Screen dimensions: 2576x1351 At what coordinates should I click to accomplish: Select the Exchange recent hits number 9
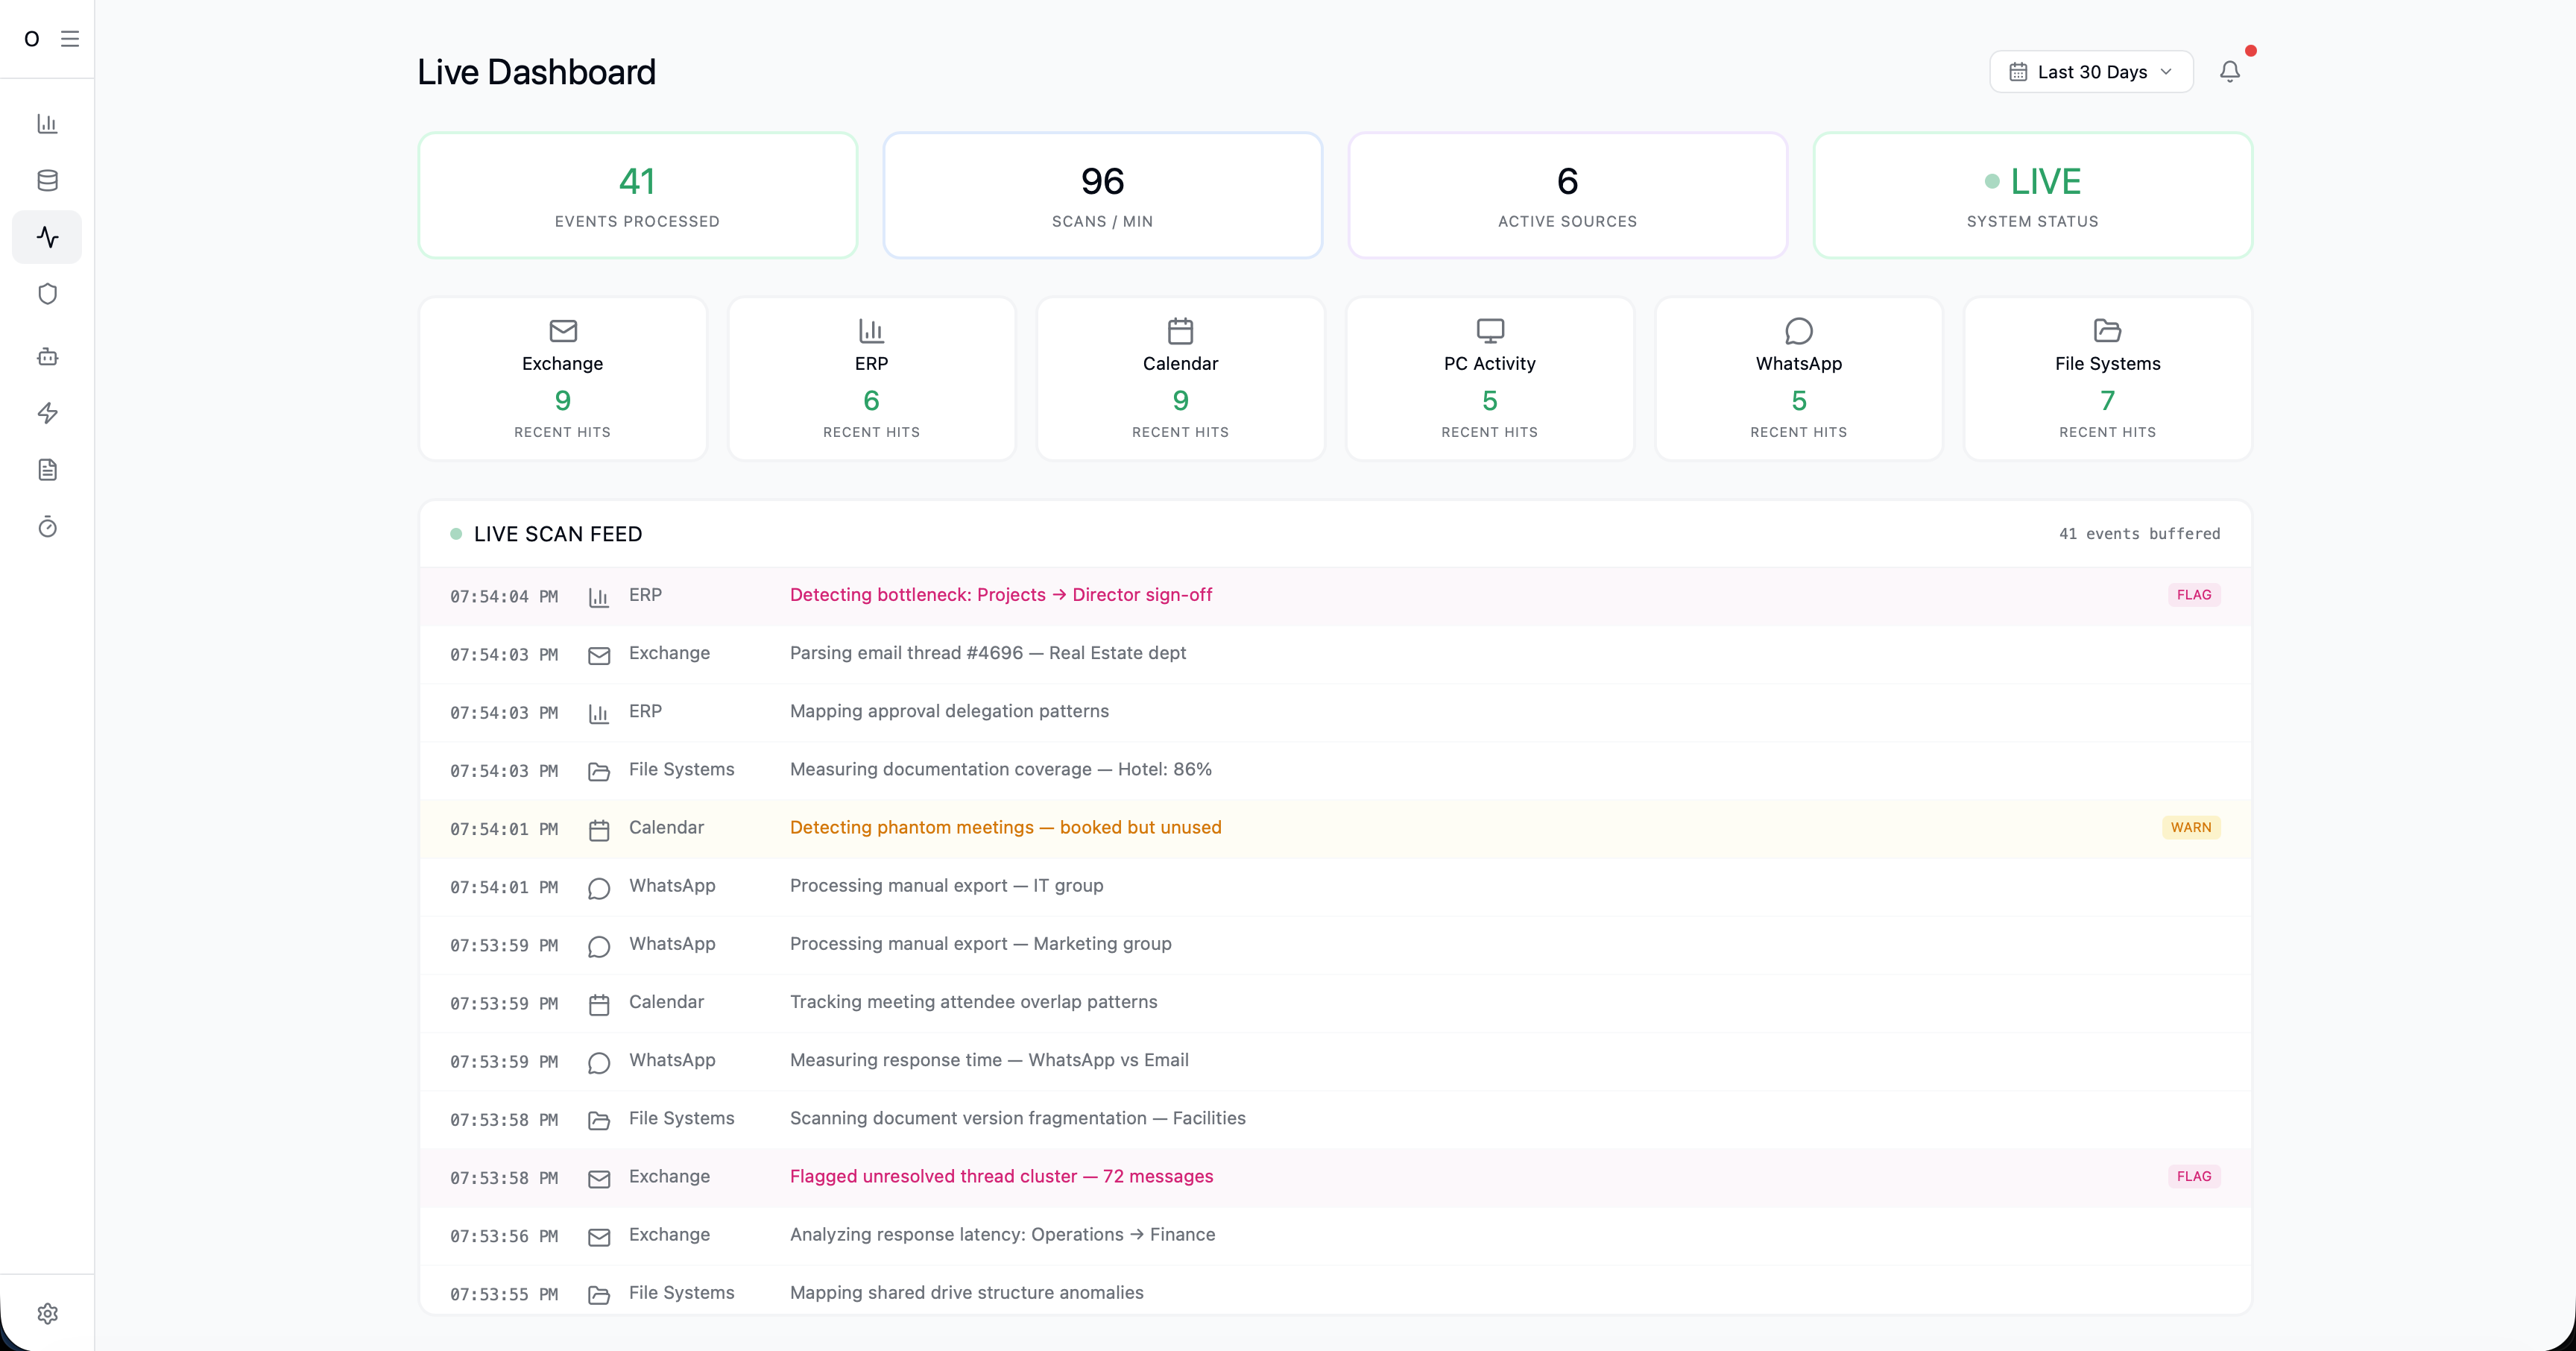coord(563,400)
